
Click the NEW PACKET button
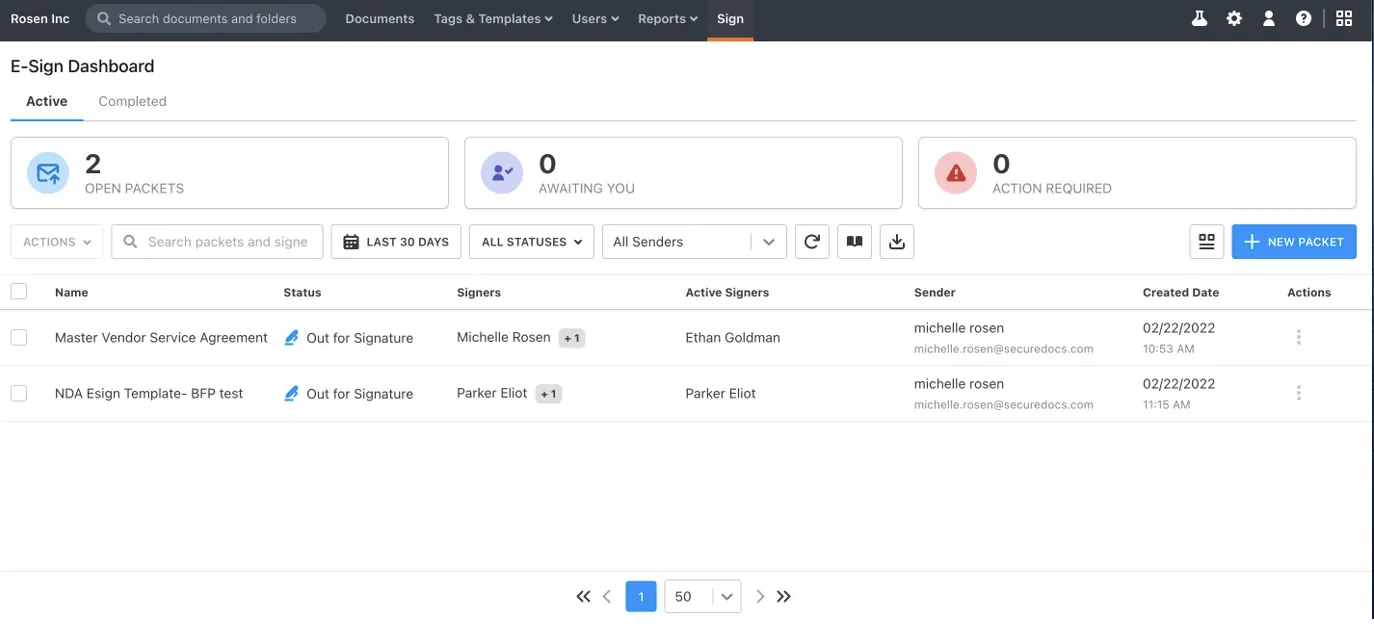pyautogui.click(x=1294, y=242)
